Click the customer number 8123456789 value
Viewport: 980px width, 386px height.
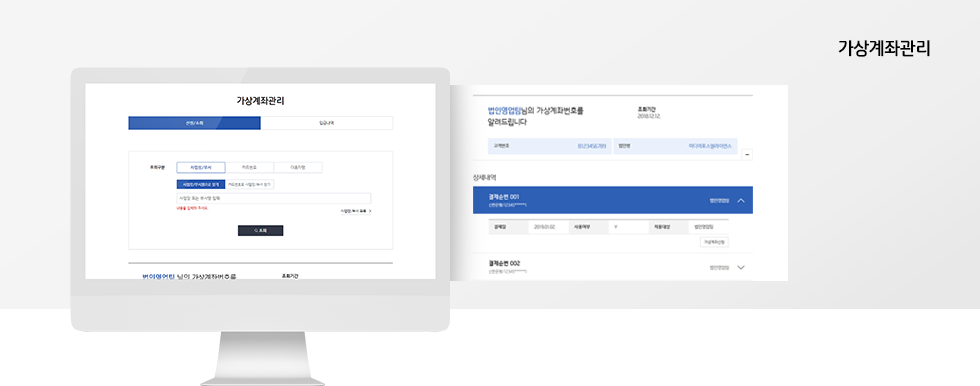[x=592, y=146]
